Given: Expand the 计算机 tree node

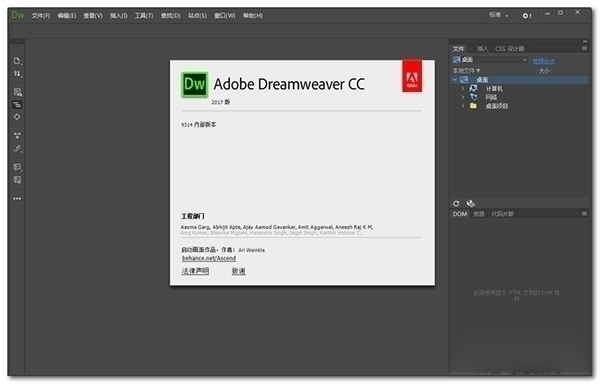Looking at the screenshot, I should (463, 89).
